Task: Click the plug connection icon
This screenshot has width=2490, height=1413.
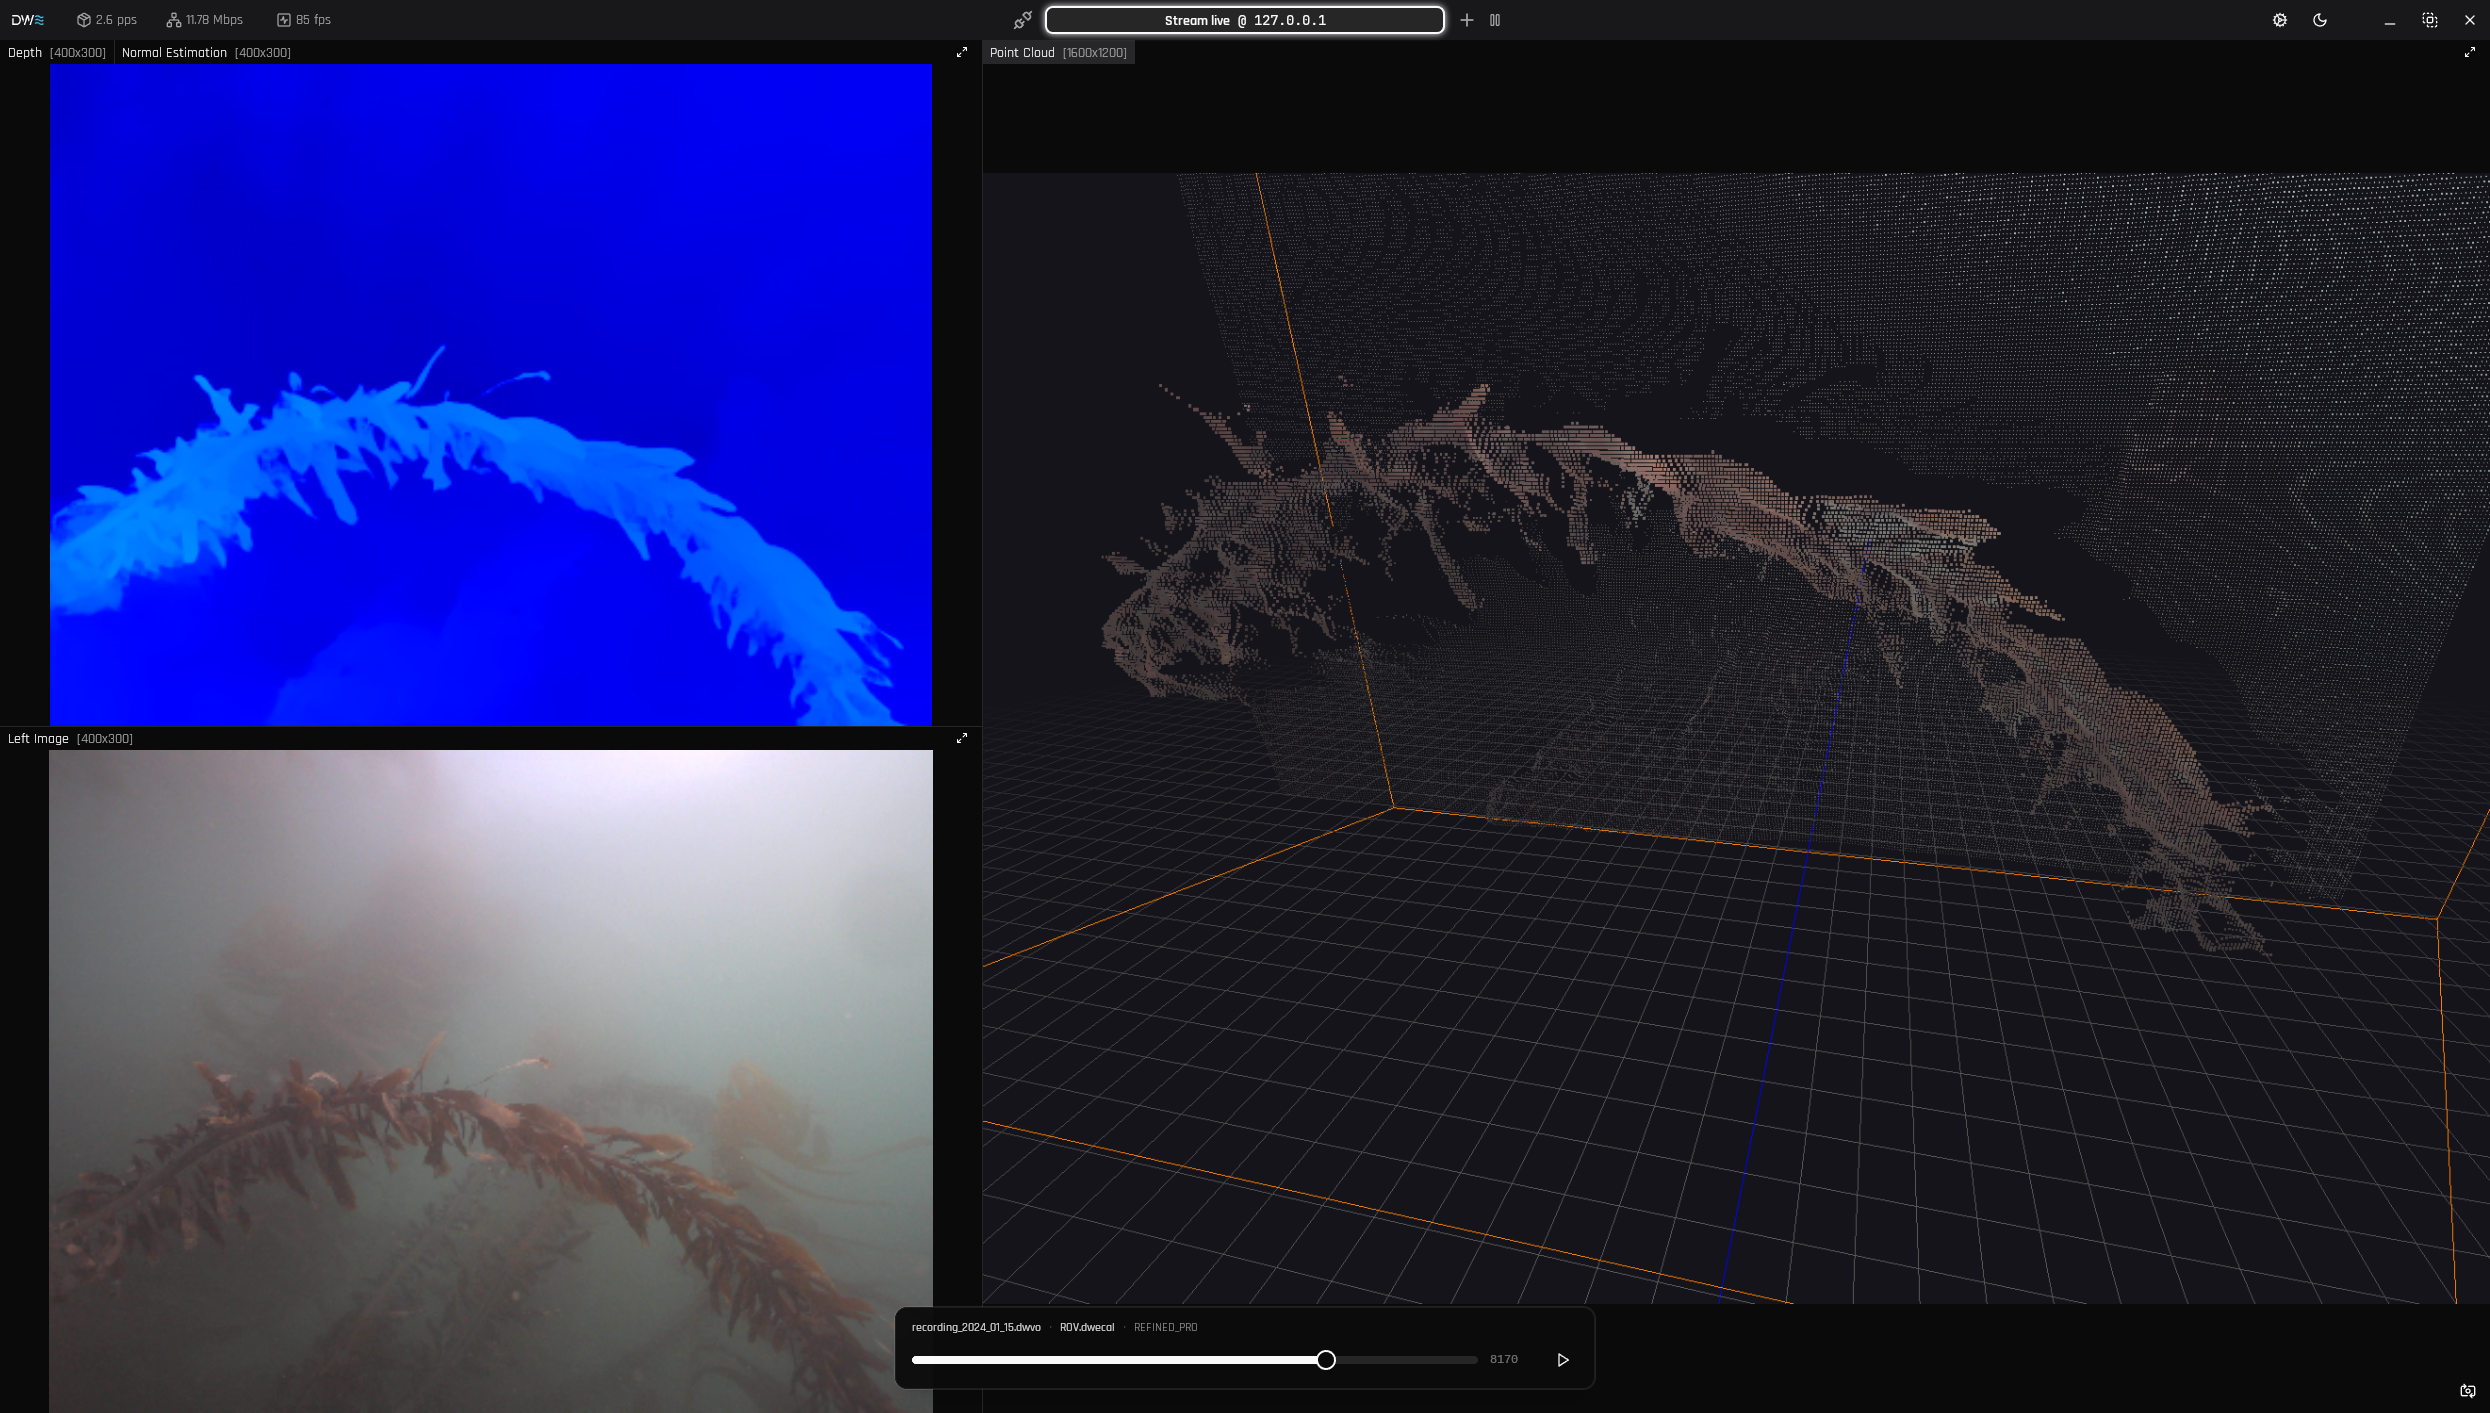Action: click(1022, 20)
